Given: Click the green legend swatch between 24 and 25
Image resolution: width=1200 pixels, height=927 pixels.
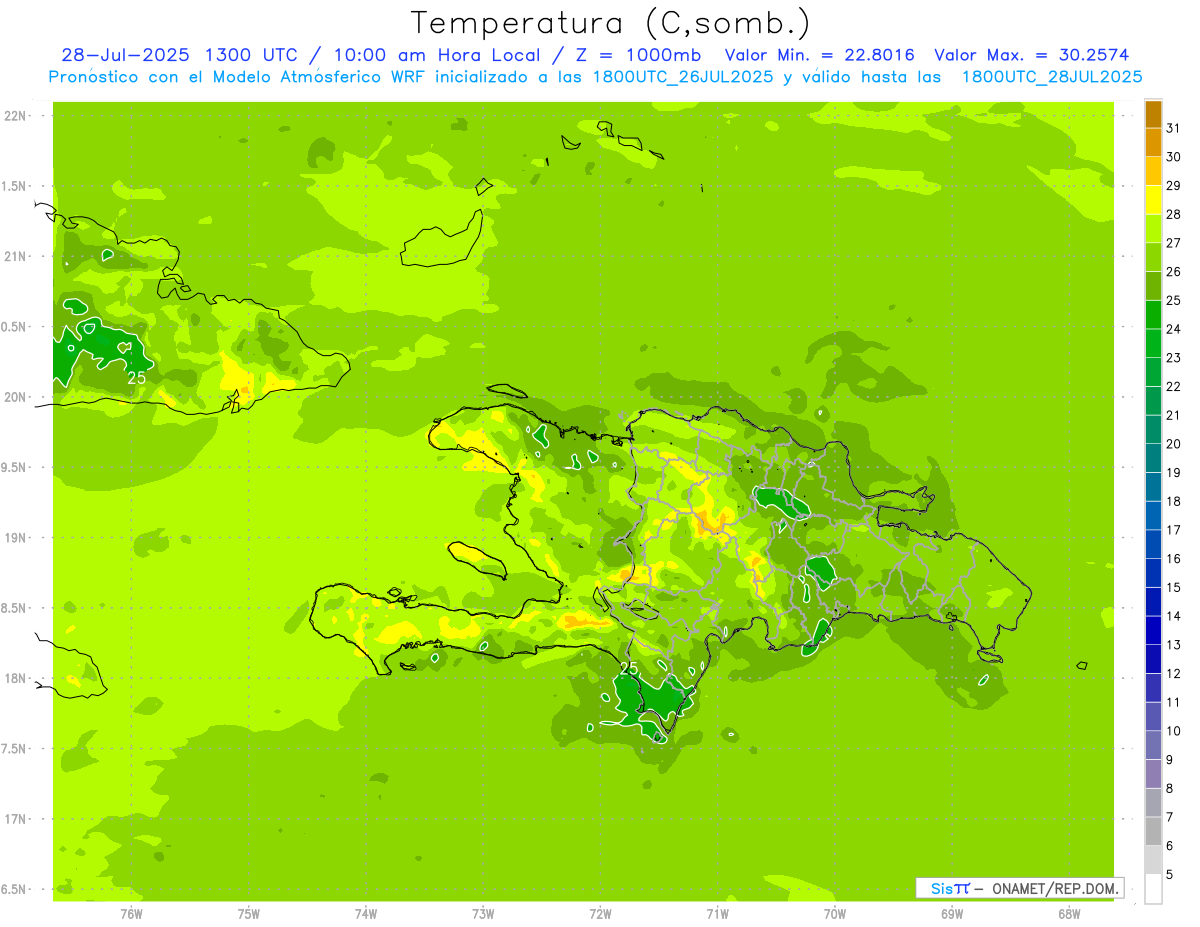Looking at the screenshot, I should click(x=1153, y=315).
